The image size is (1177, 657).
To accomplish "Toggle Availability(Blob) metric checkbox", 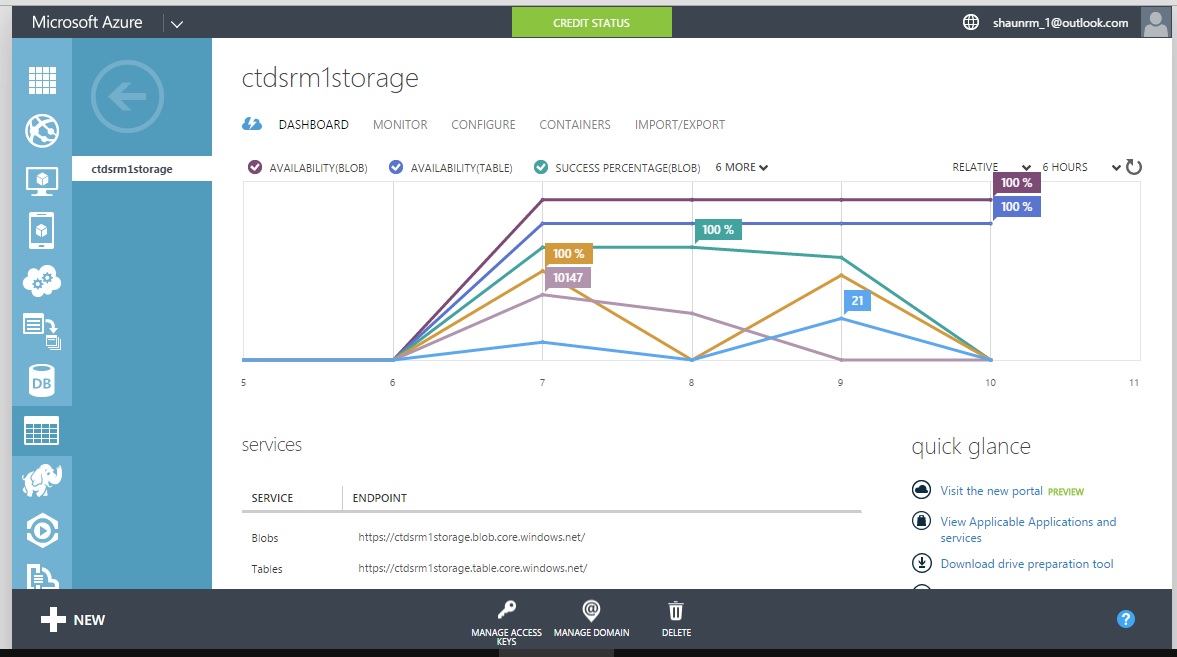I will click(255, 167).
